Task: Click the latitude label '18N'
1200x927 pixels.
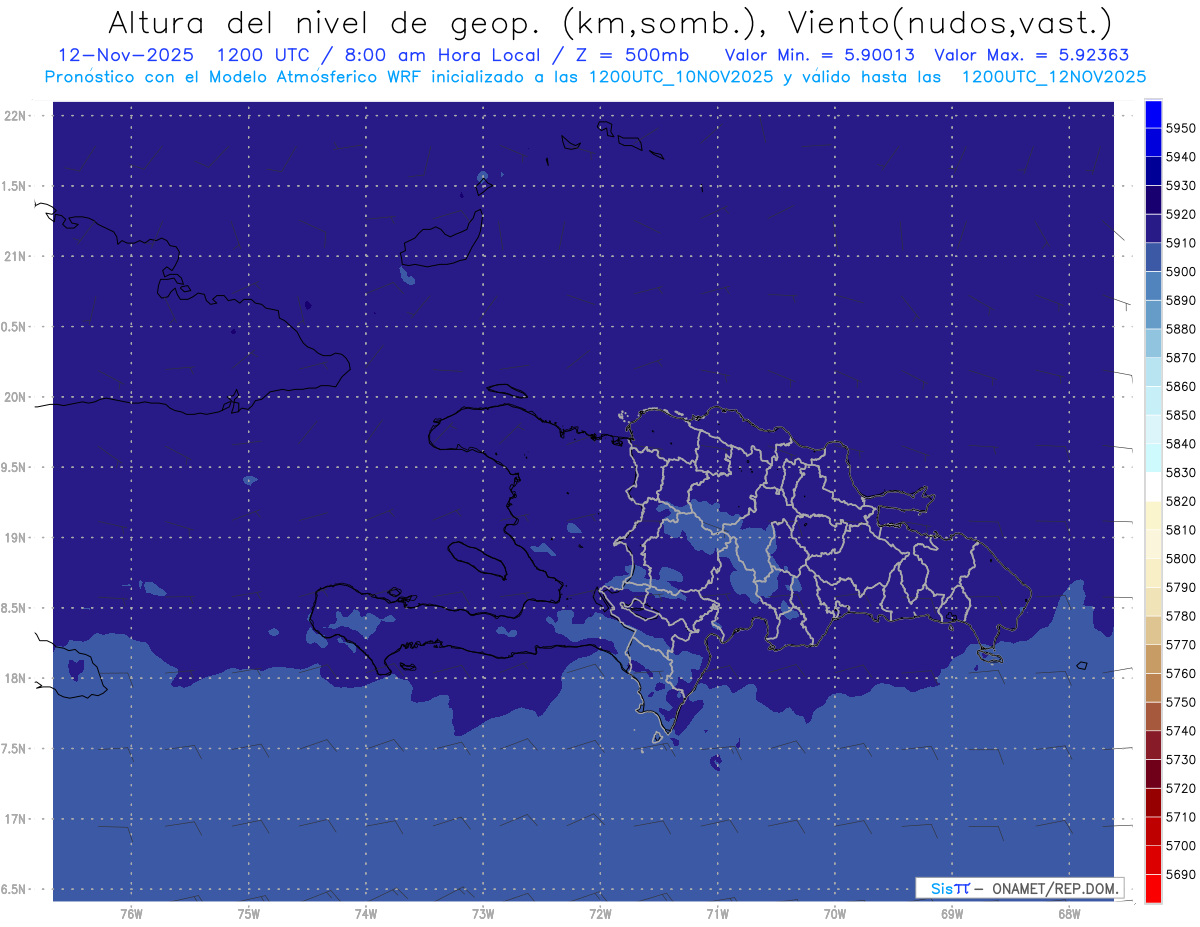Action: tap(17, 678)
